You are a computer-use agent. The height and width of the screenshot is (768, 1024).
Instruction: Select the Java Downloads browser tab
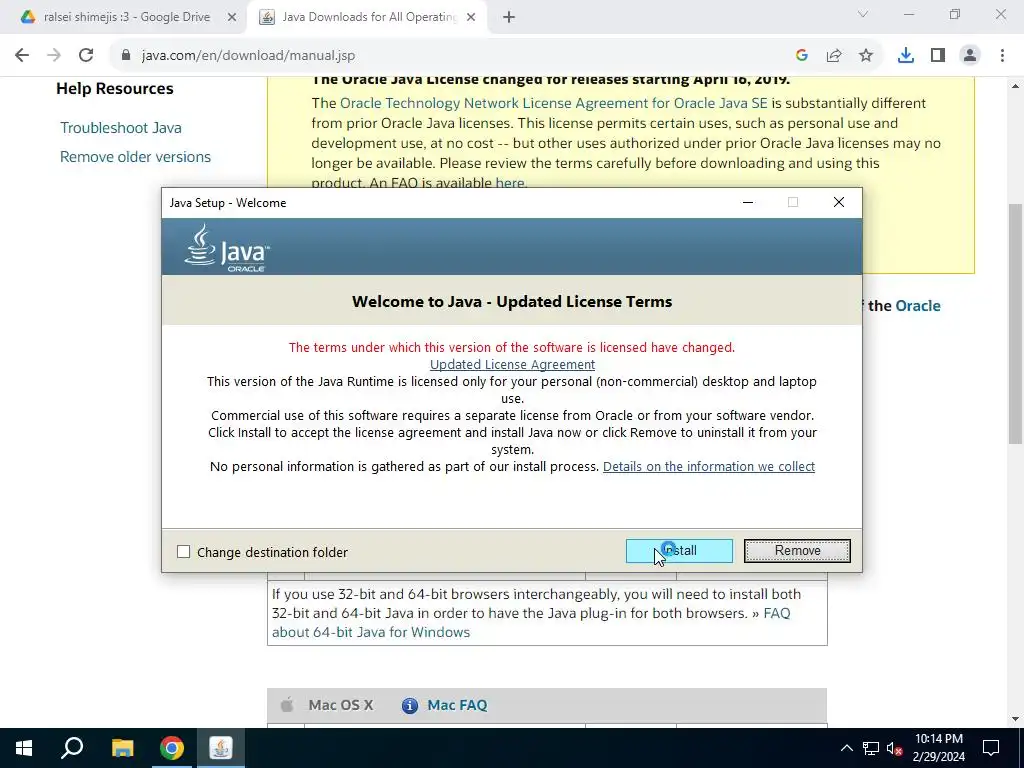369,17
